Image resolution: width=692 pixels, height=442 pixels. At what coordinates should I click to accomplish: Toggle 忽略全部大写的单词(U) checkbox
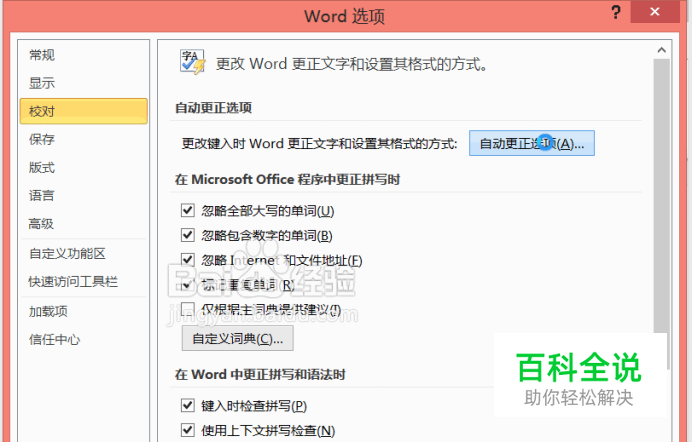[x=188, y=210]
